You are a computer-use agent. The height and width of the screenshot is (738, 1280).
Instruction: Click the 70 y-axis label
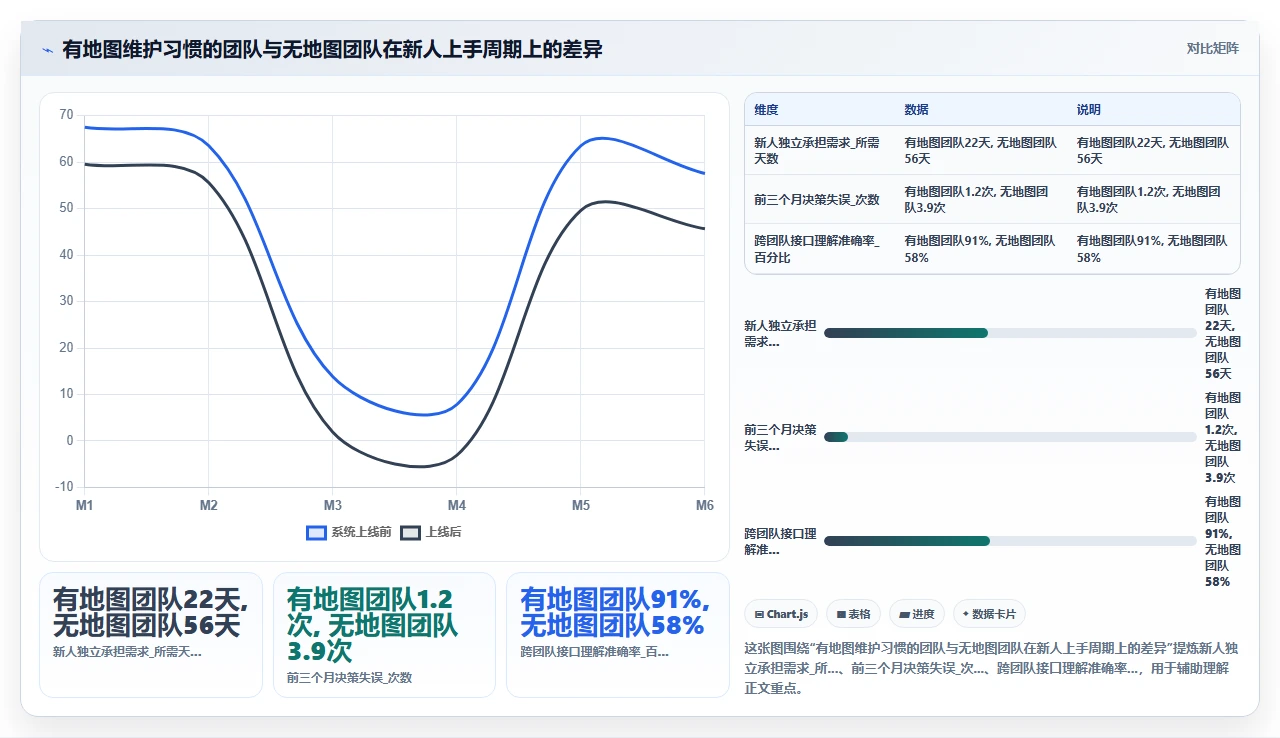[66, 115]
